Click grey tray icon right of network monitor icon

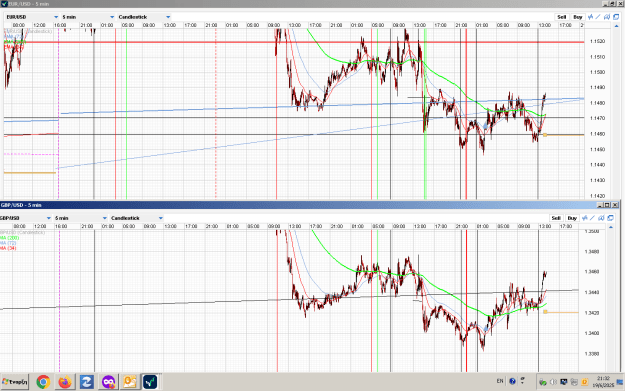pos(574,382)
